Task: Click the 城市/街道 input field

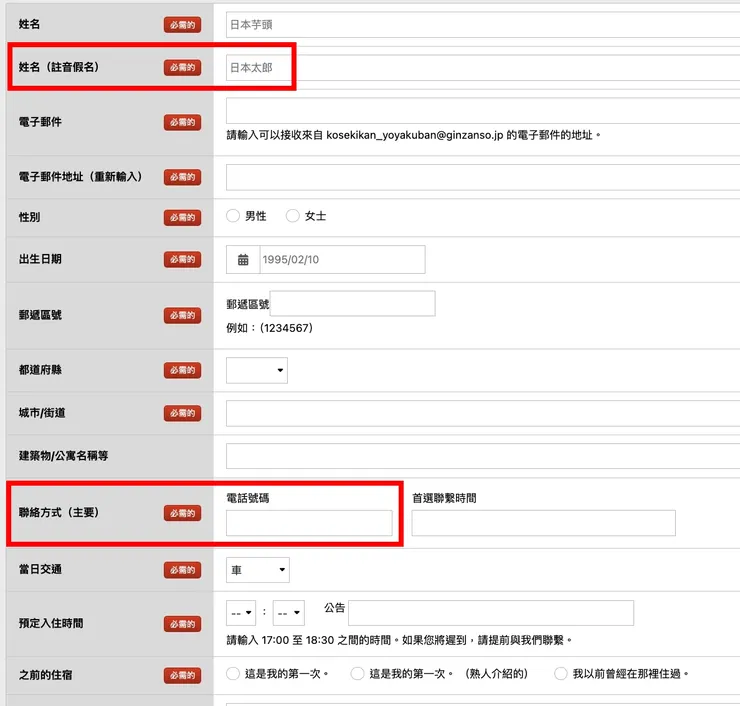Action: coord(483,413)
